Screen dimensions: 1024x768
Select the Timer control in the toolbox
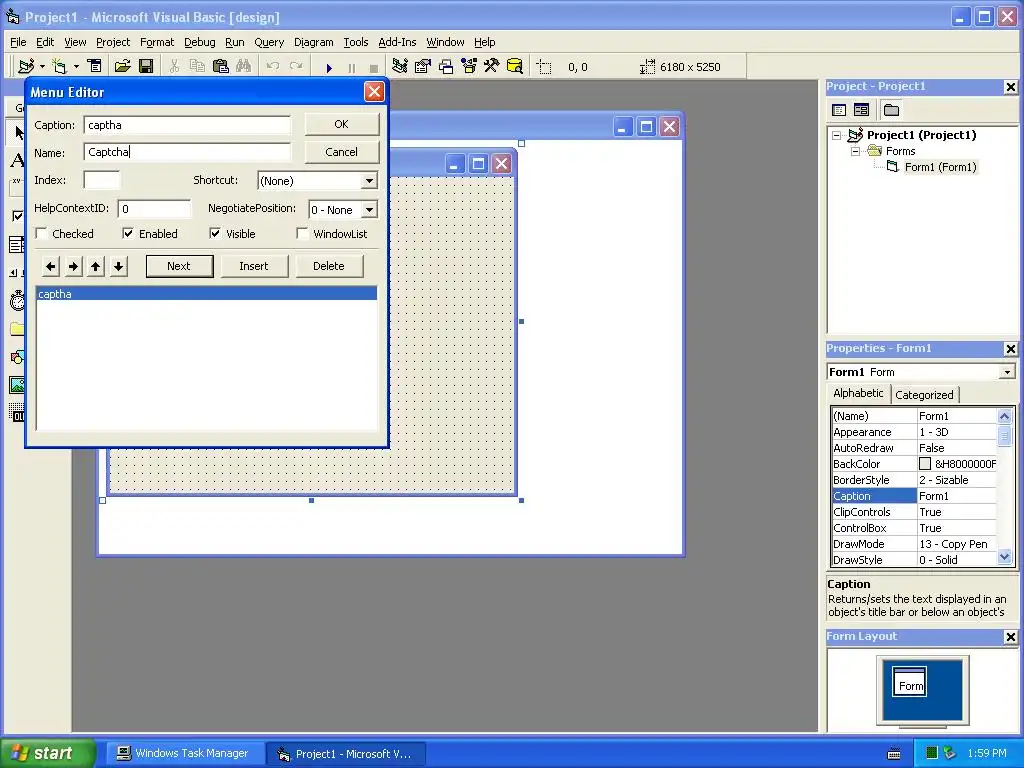(x=17, y=301)
